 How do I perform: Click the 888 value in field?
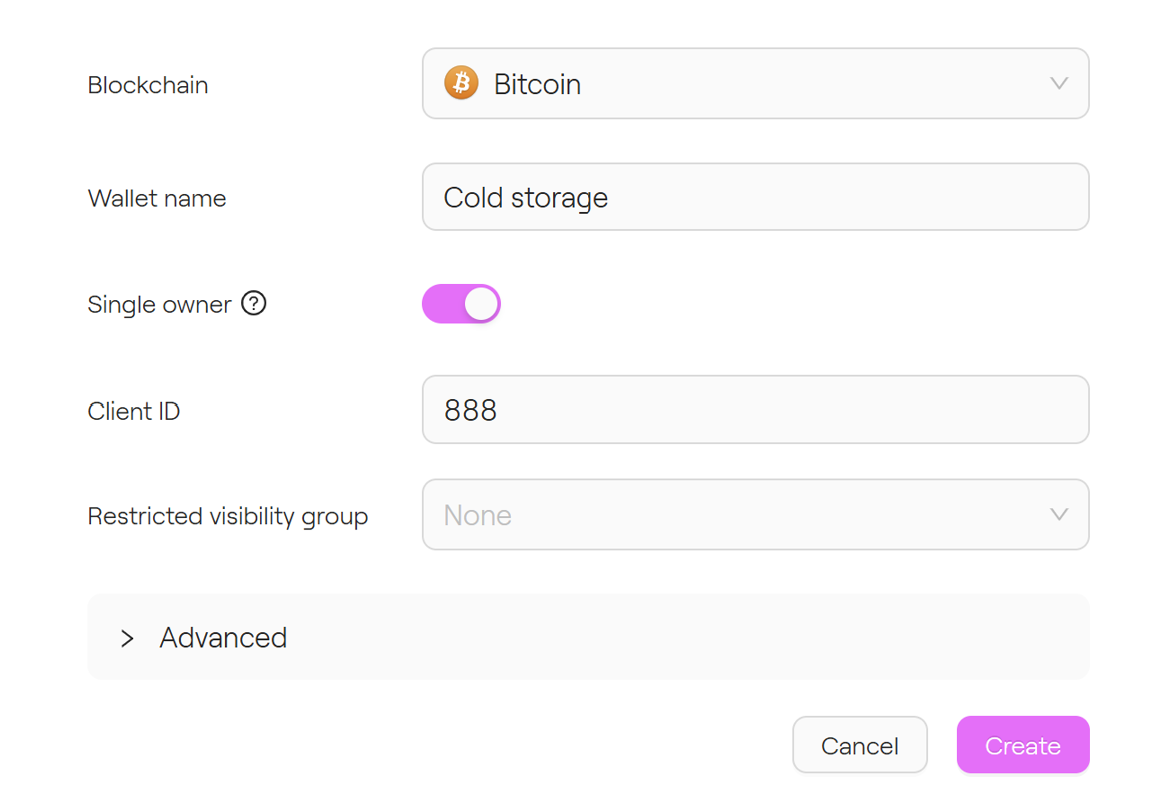pyautogui.click(x=471, y=410)
